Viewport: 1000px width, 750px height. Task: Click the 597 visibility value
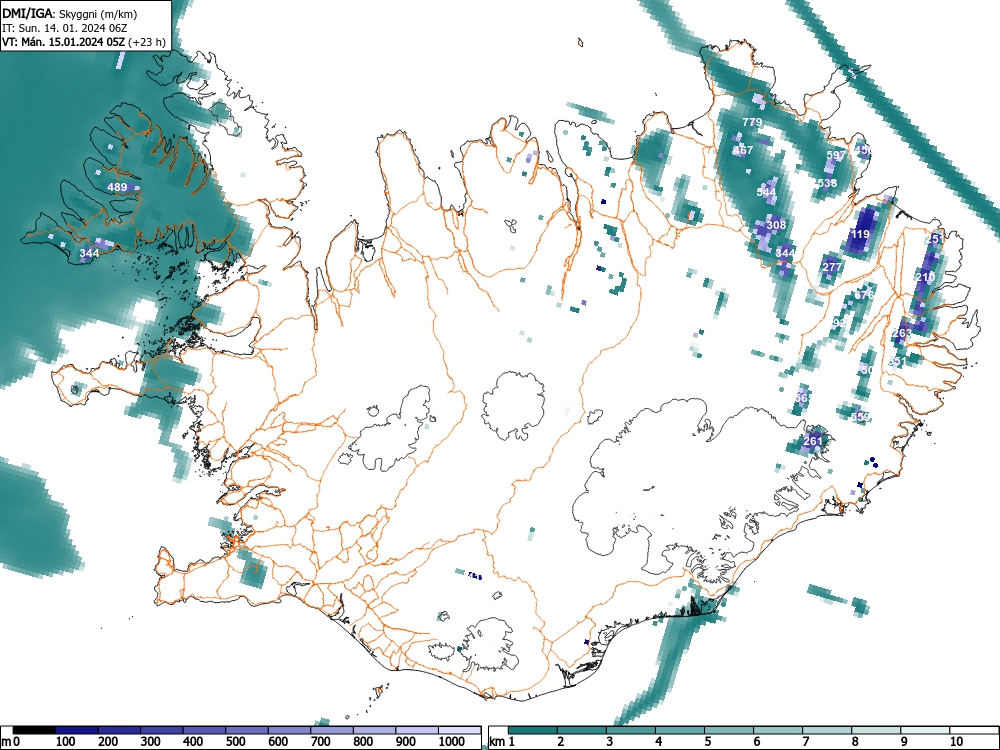click(x=835, y=155)
